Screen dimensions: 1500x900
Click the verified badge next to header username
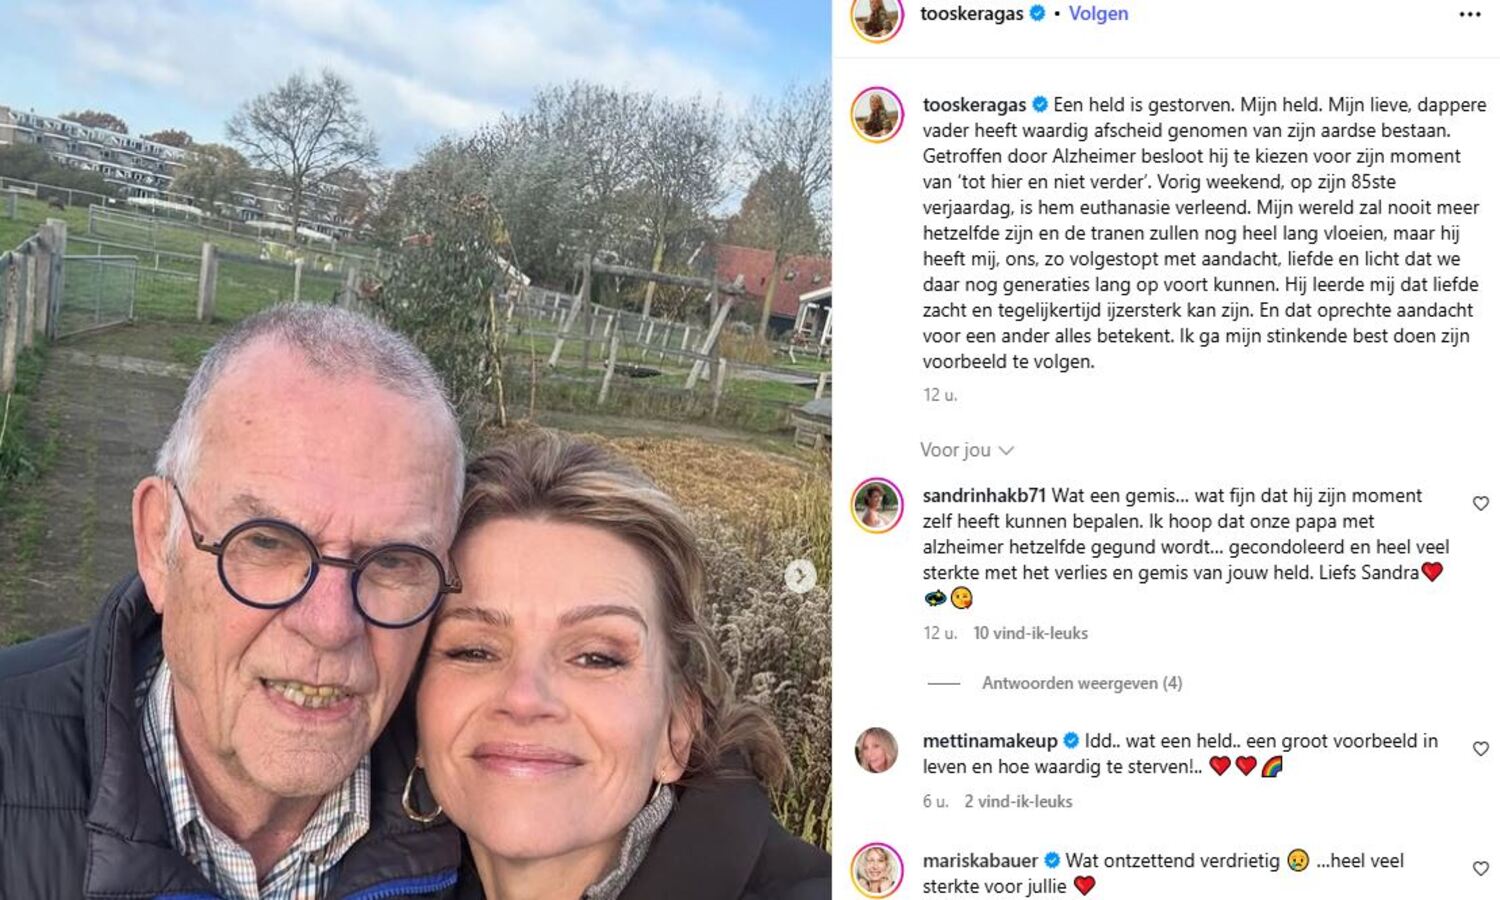pyautogui.click(x=1038, y=14)
